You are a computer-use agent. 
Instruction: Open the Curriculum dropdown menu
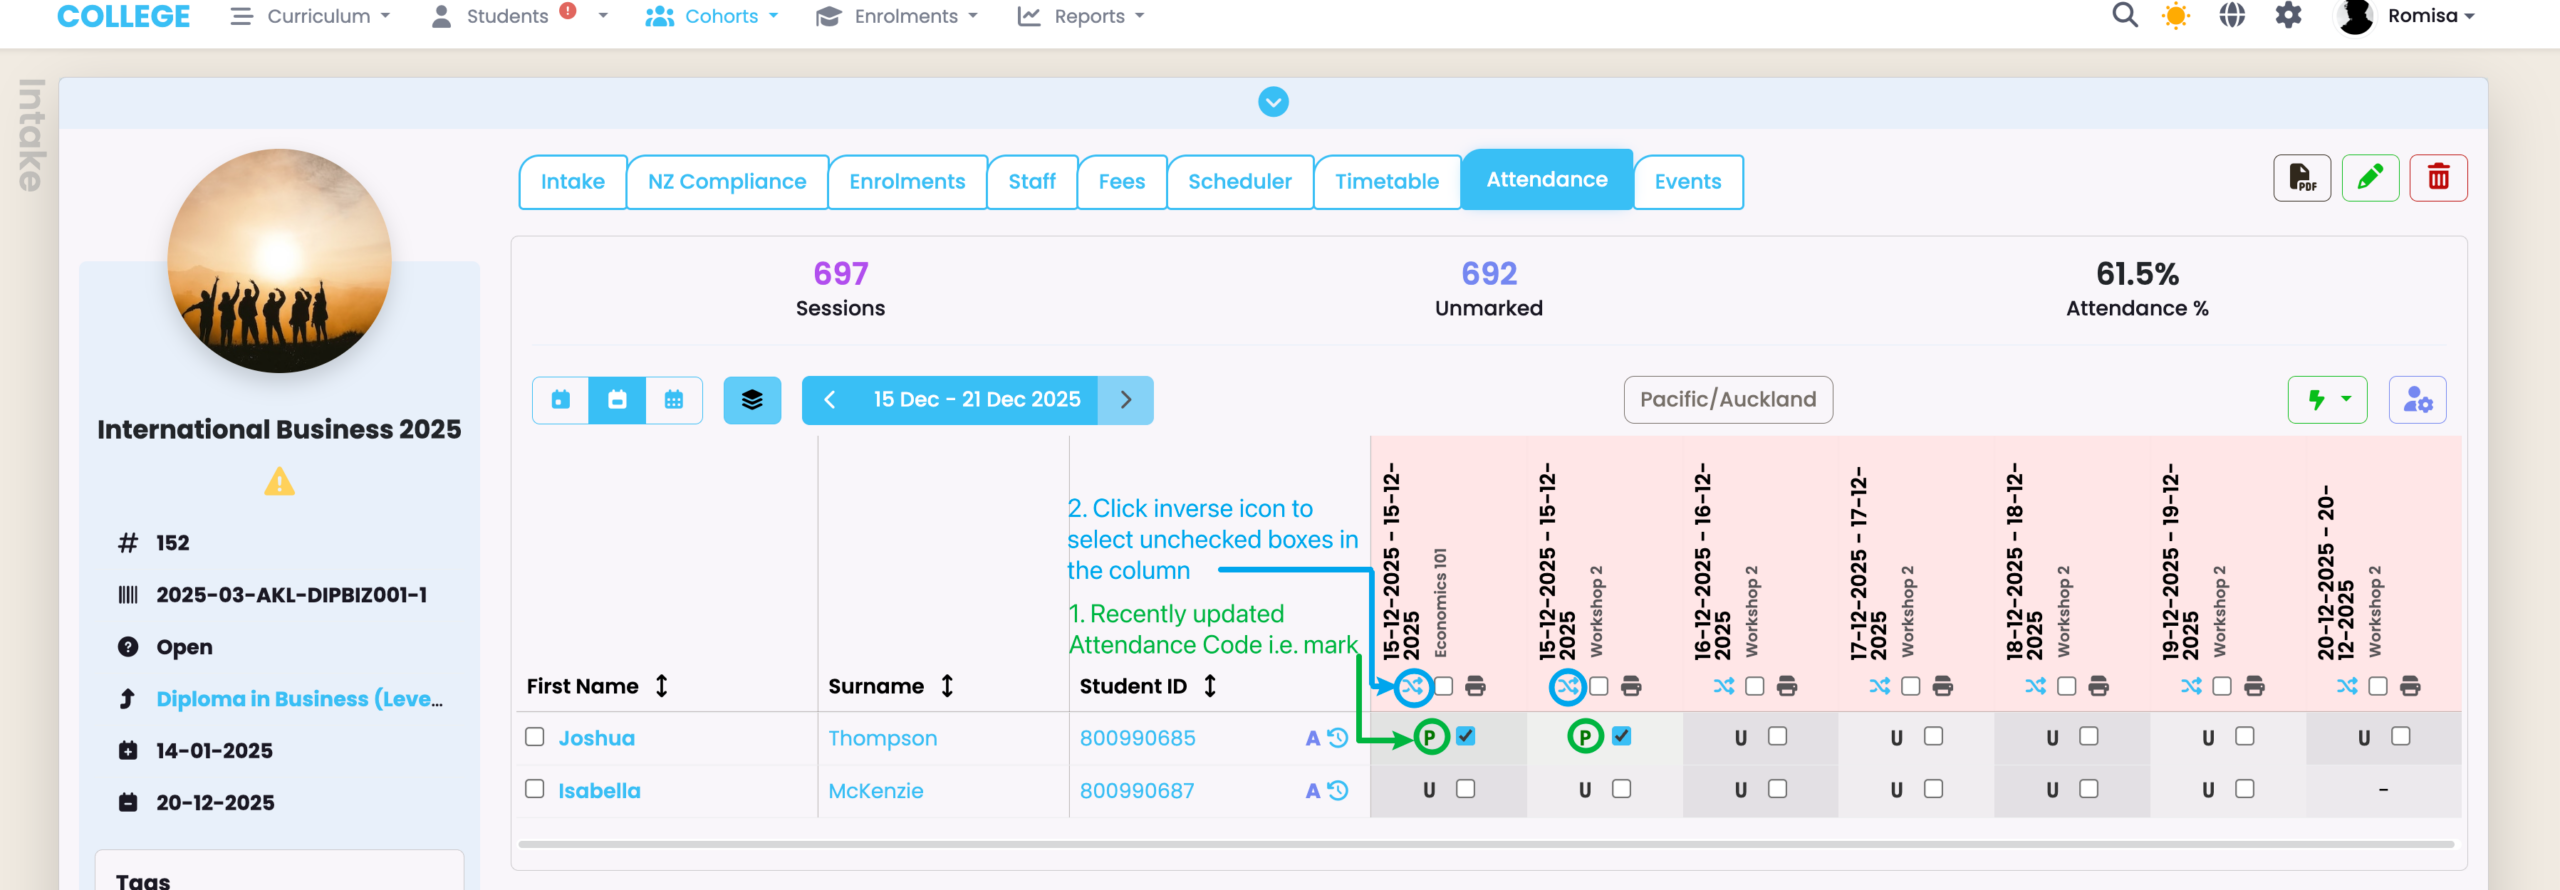coord(310,16)
